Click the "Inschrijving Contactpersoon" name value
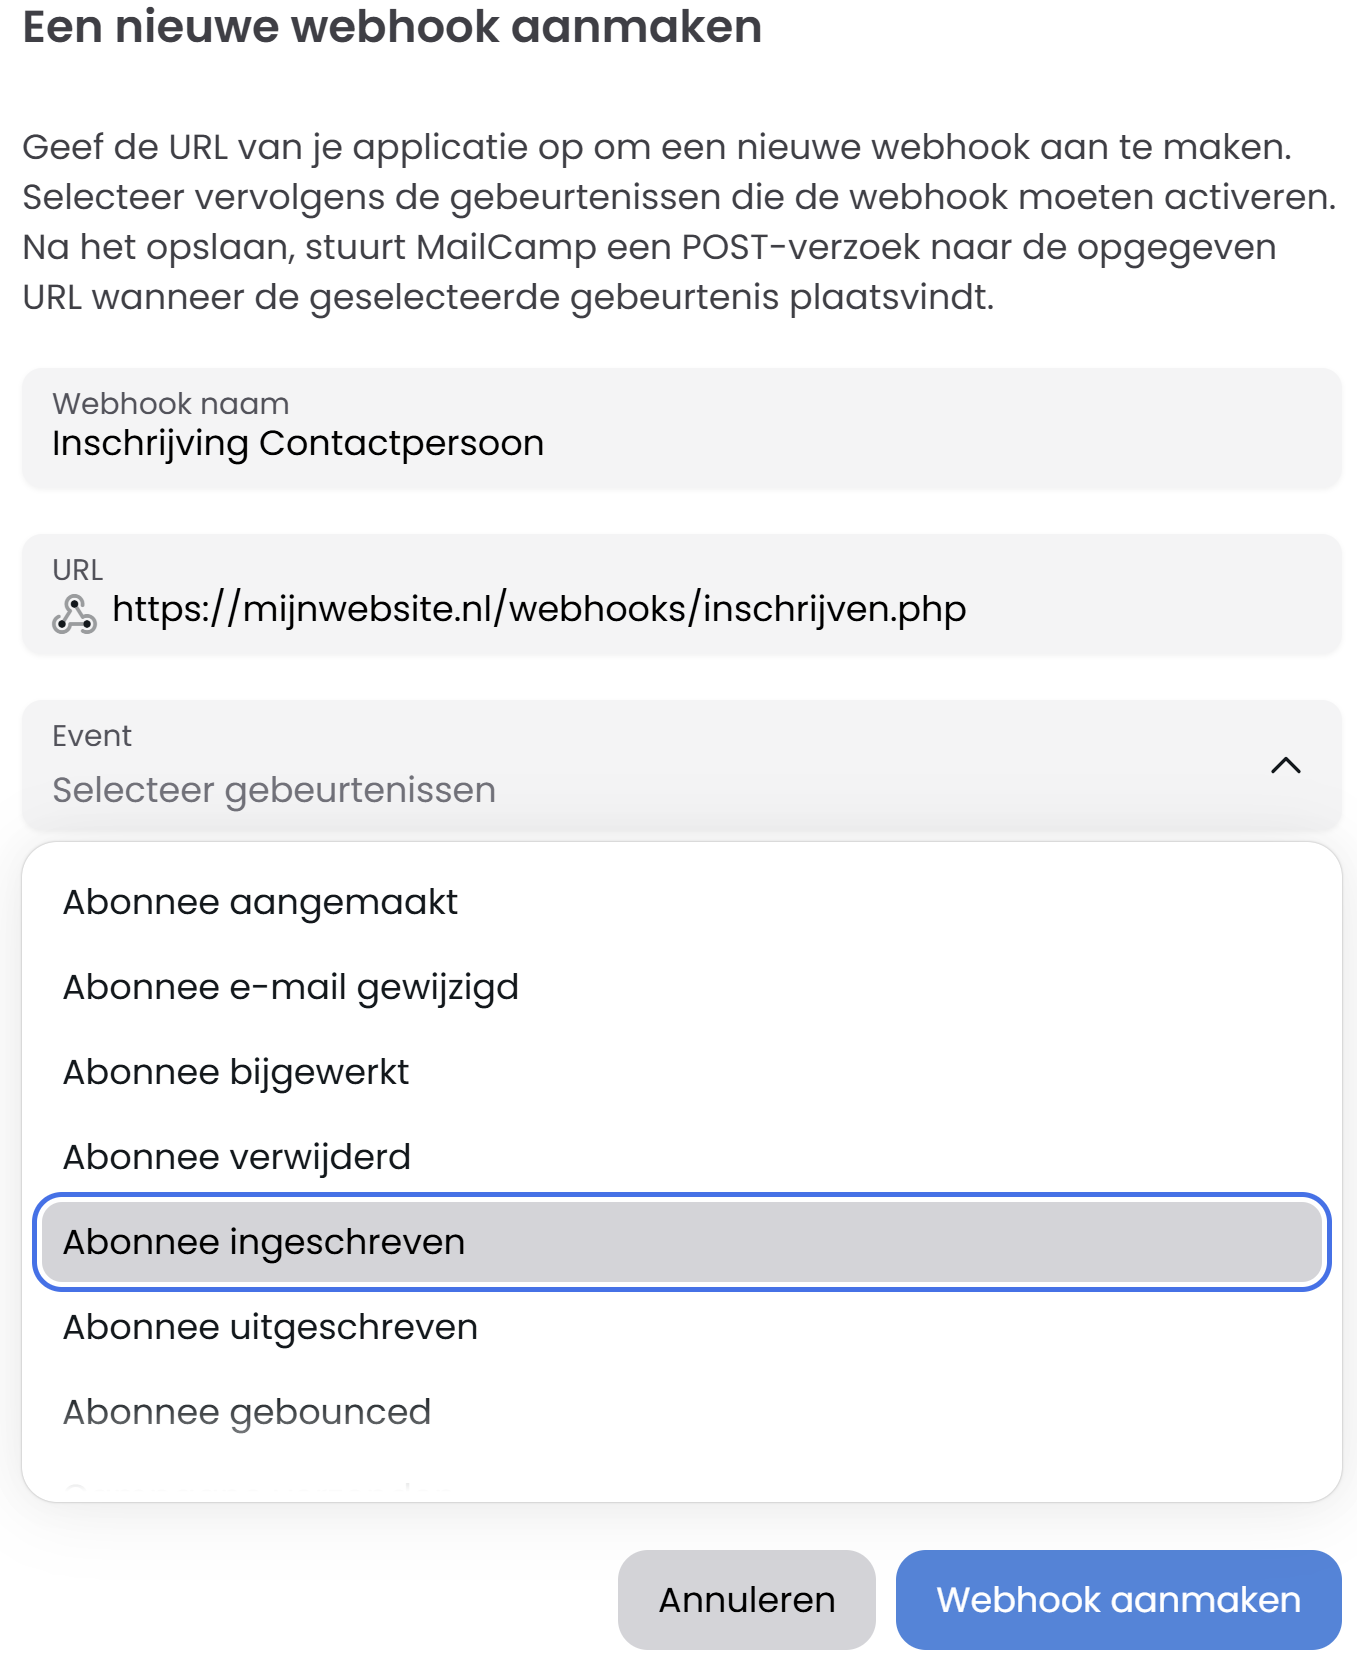 (x=298, y=442)
